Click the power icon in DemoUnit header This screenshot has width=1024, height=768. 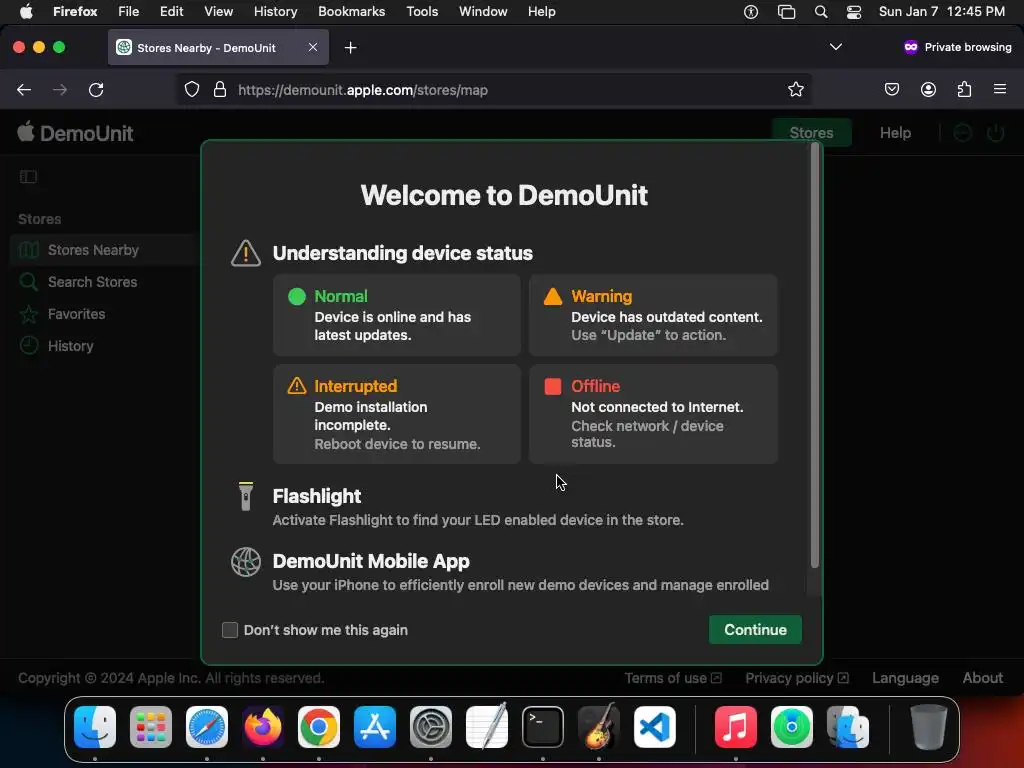click(995, 133)
